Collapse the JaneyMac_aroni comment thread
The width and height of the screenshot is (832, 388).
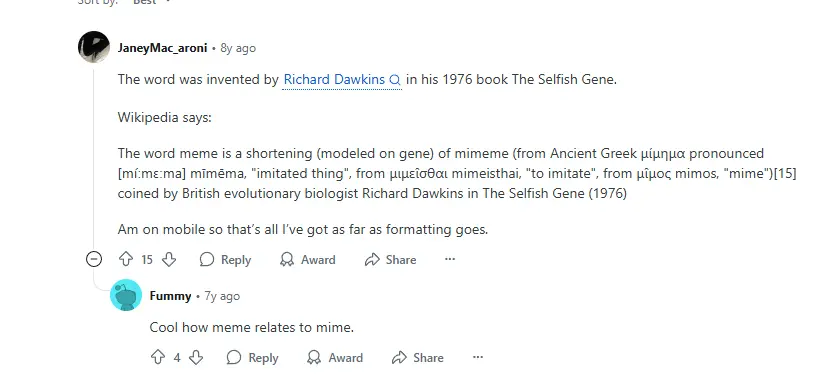[x=94, y=259]
